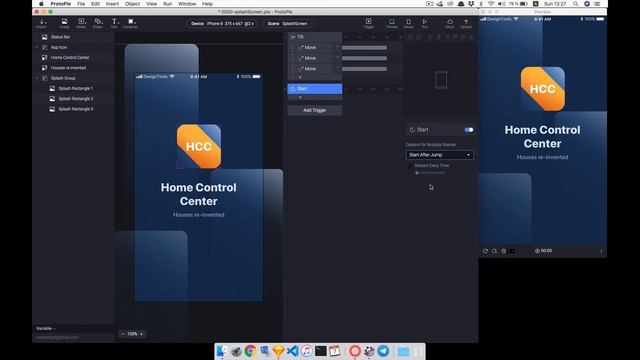Open the Insert menu
640x360 pixels.
(x=112, y=4)
